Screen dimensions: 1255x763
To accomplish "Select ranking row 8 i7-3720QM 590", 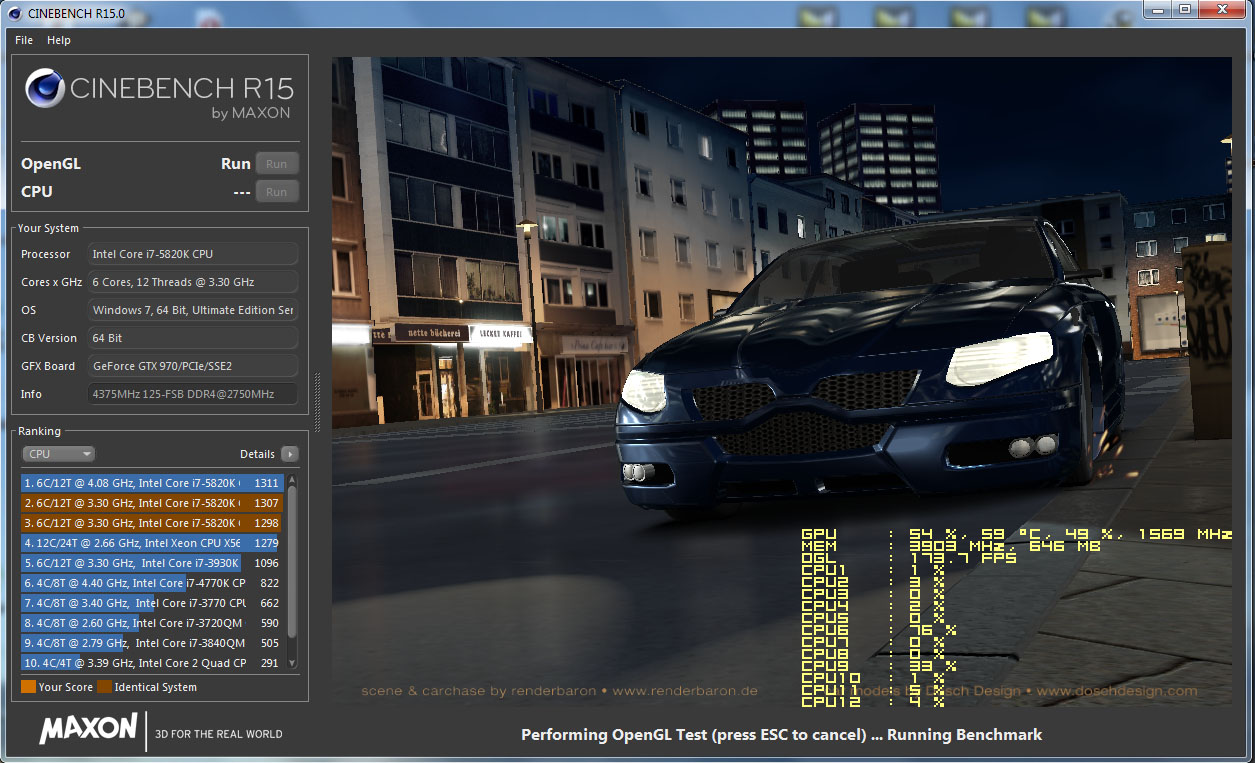I will coord(152,623).
